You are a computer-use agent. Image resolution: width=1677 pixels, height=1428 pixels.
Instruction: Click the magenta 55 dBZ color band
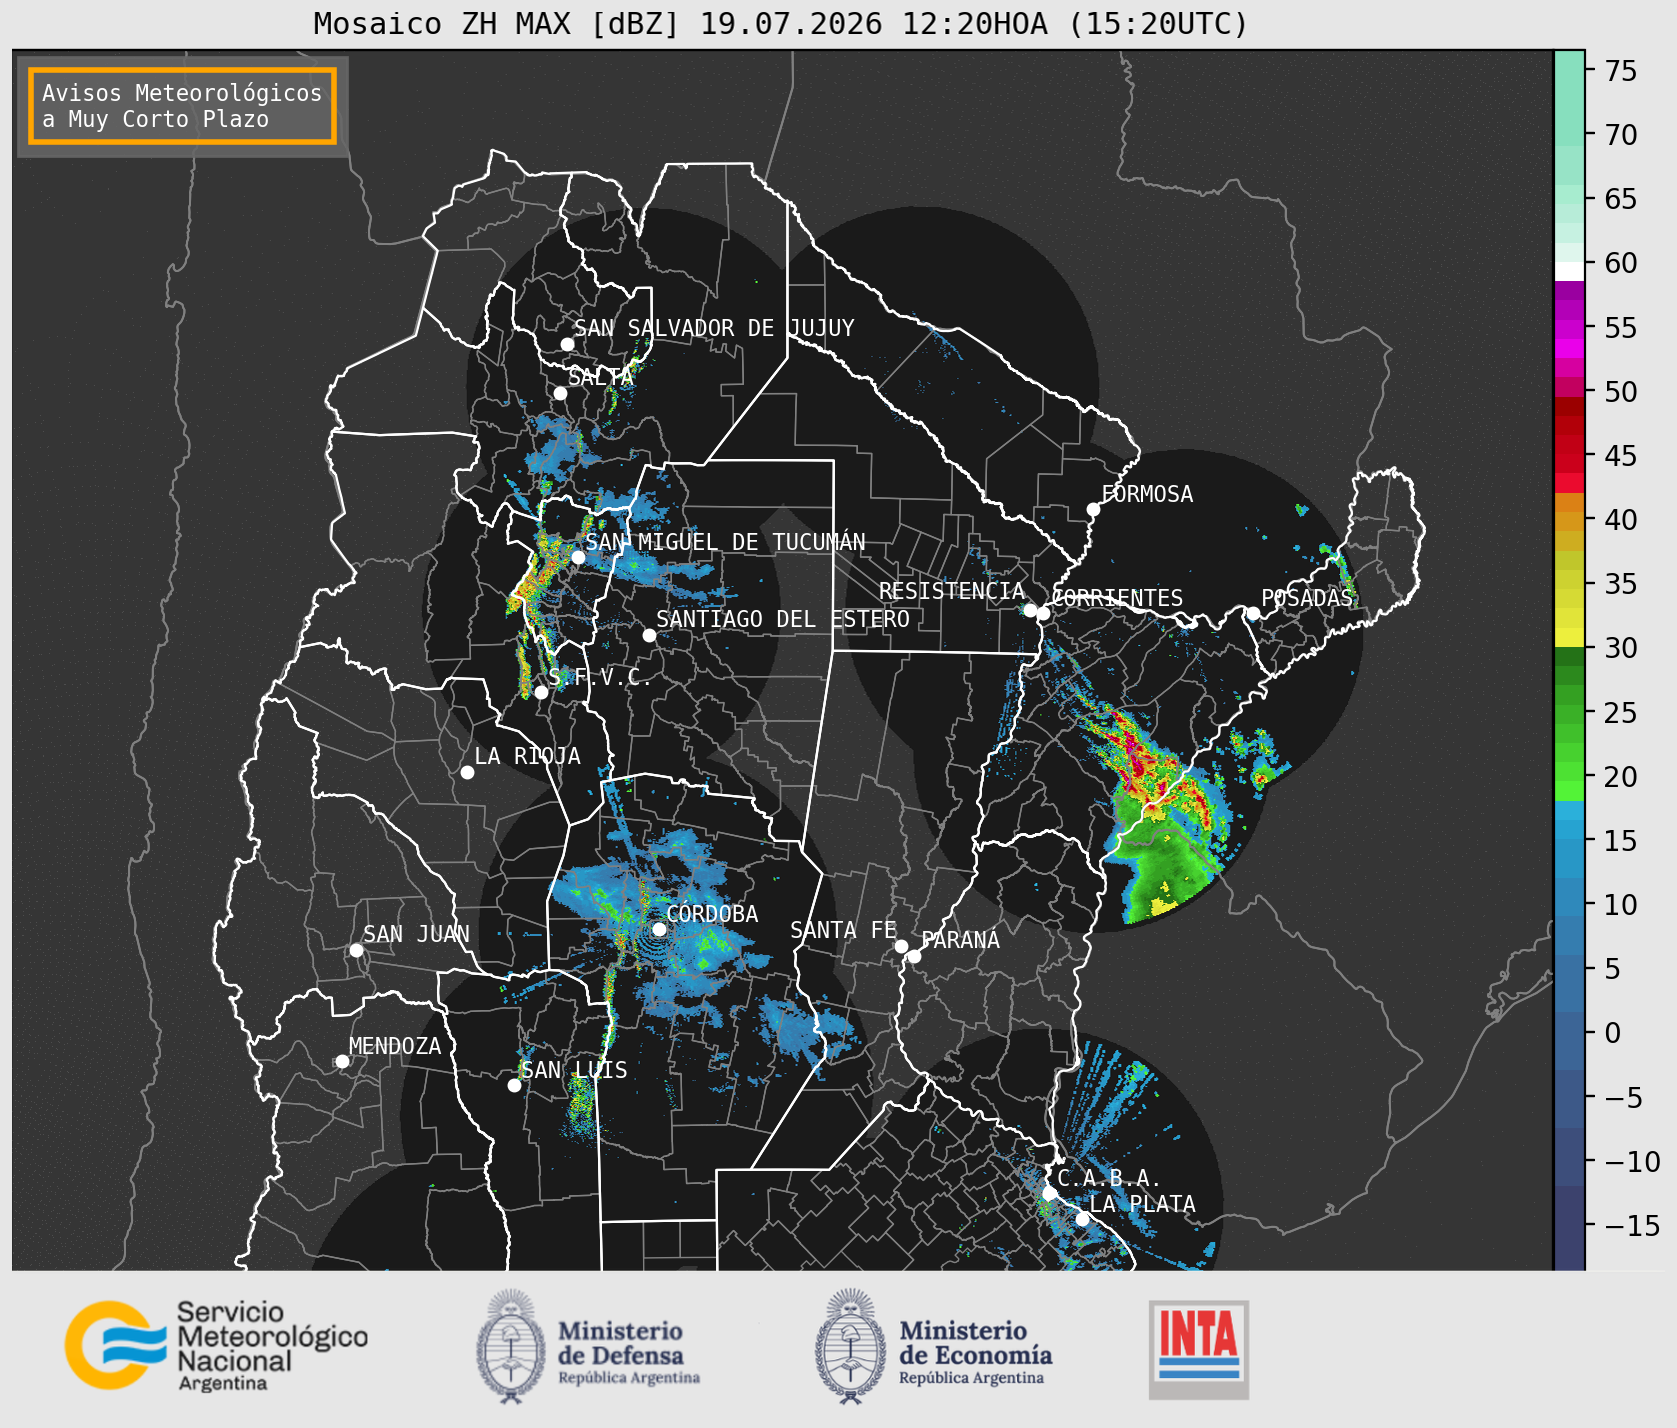pos(1569,328)
